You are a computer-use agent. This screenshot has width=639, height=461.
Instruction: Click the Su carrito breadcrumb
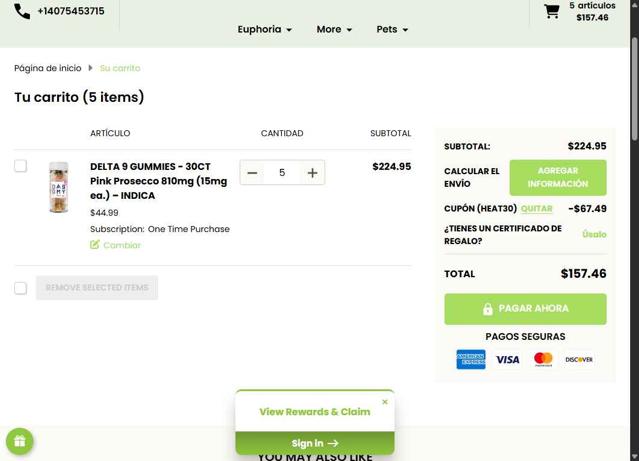point(120,68)
